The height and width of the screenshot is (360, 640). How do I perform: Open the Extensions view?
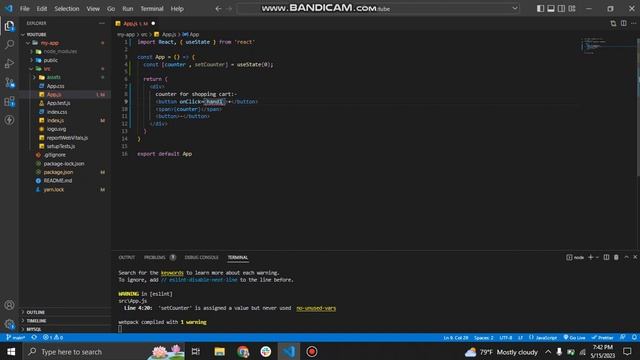[x=9, y=101]
